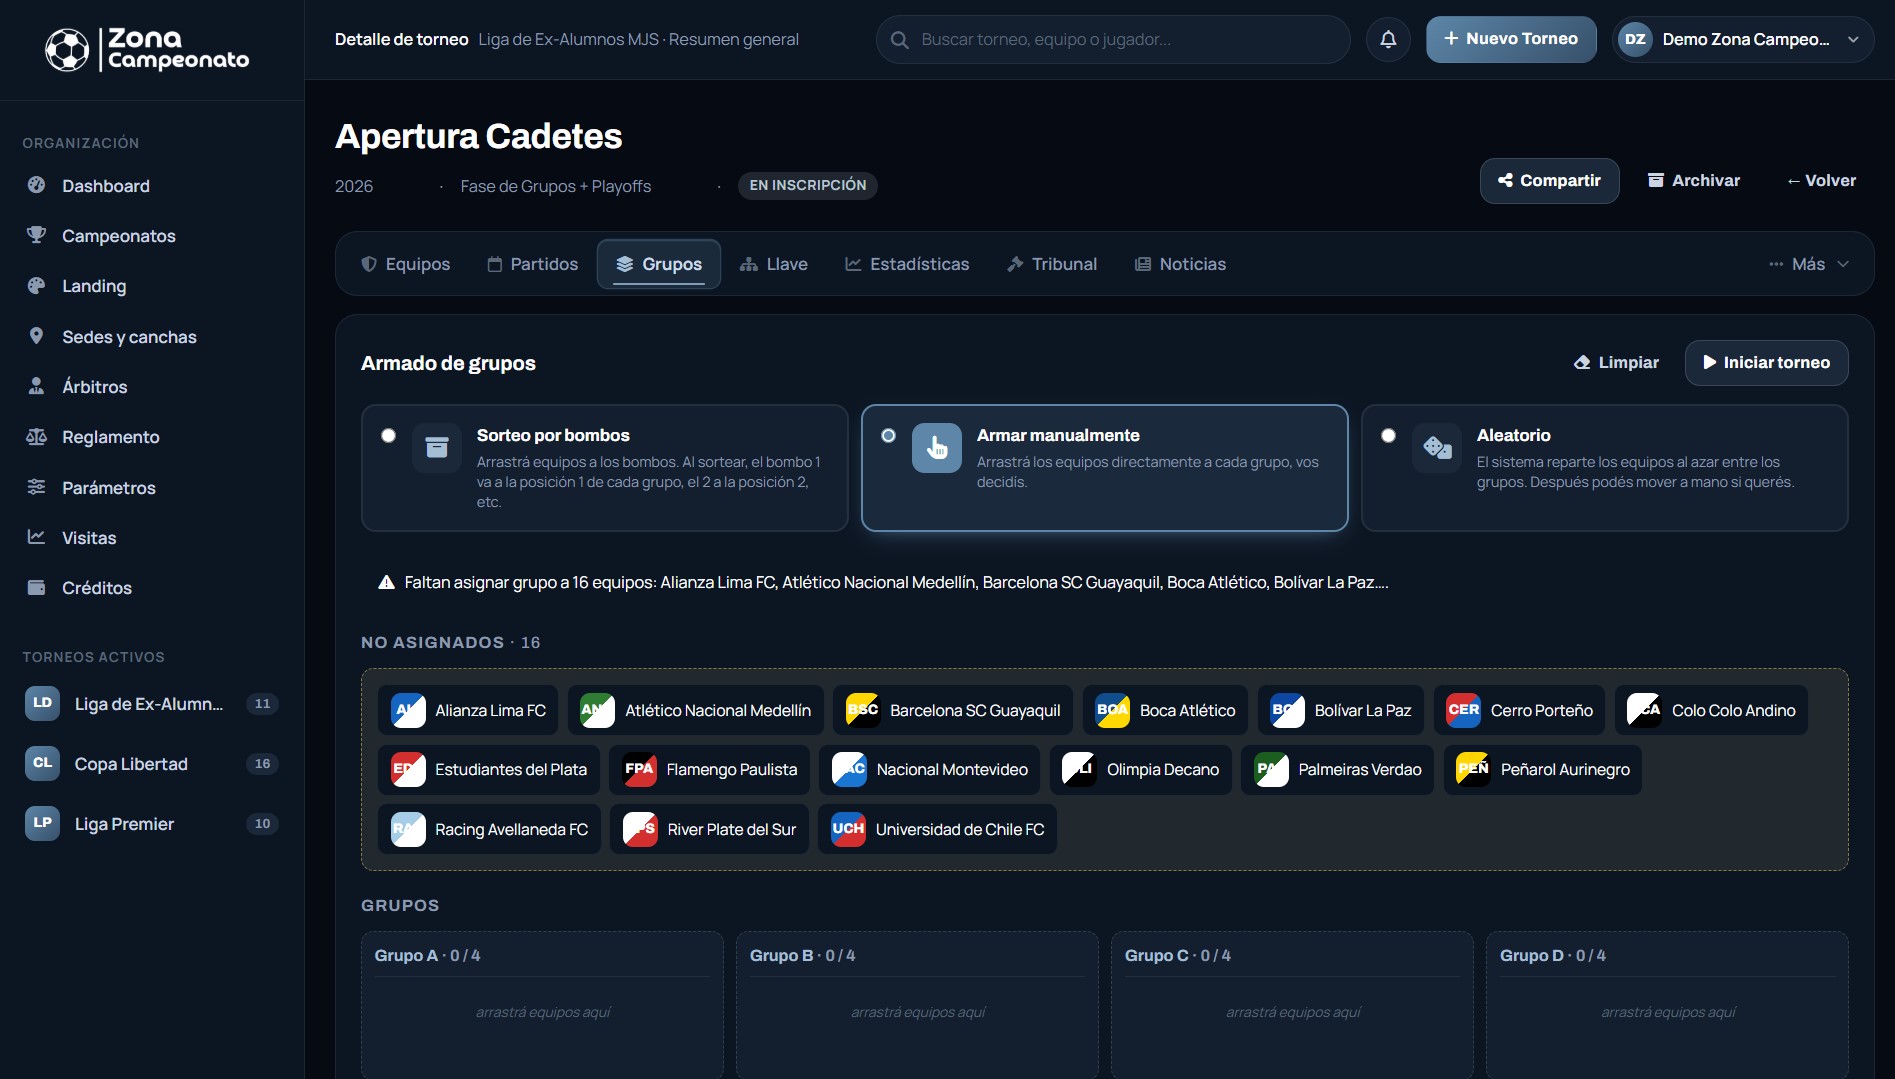Click the Boca Atlético team chip

1165,710
